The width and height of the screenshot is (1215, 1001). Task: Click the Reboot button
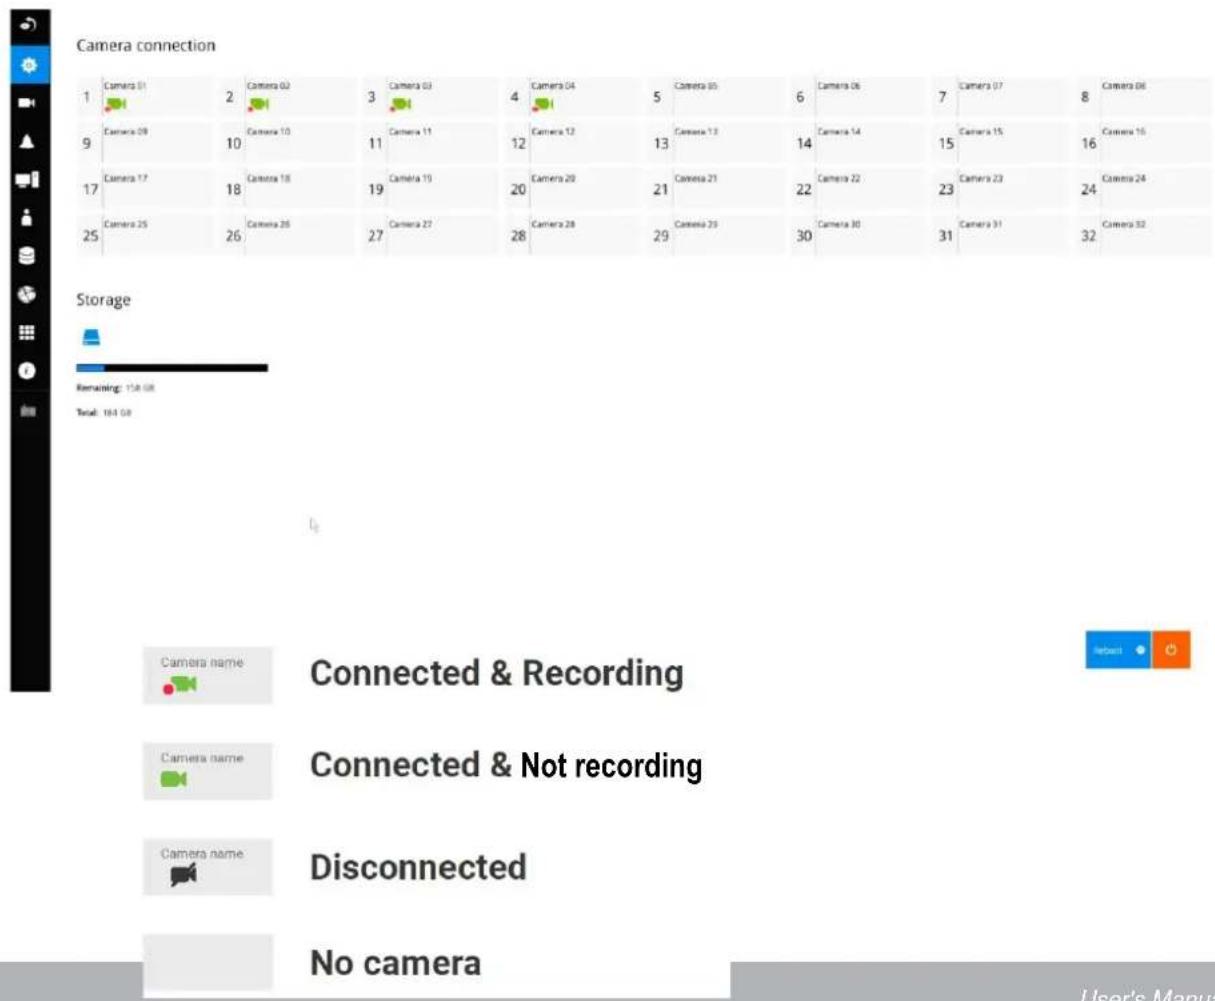coord(1118,650)
